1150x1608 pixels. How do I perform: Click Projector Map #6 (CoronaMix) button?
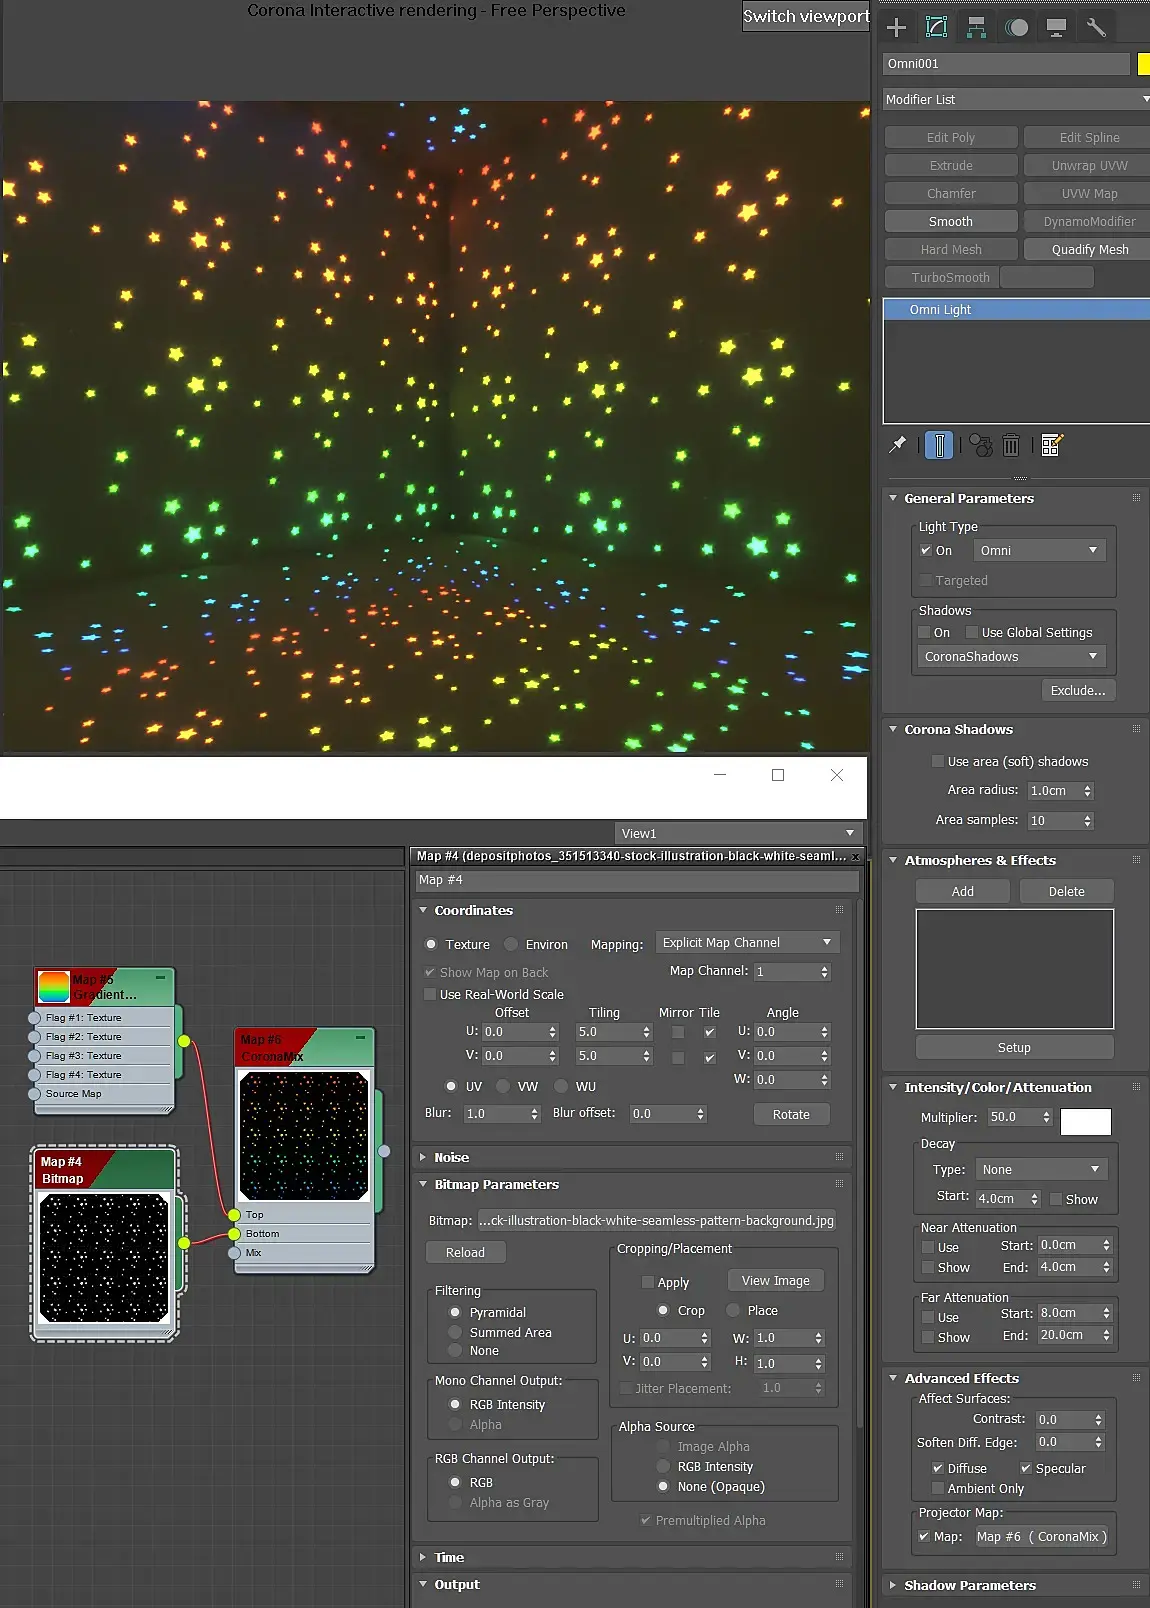tap(1042, 1536)
